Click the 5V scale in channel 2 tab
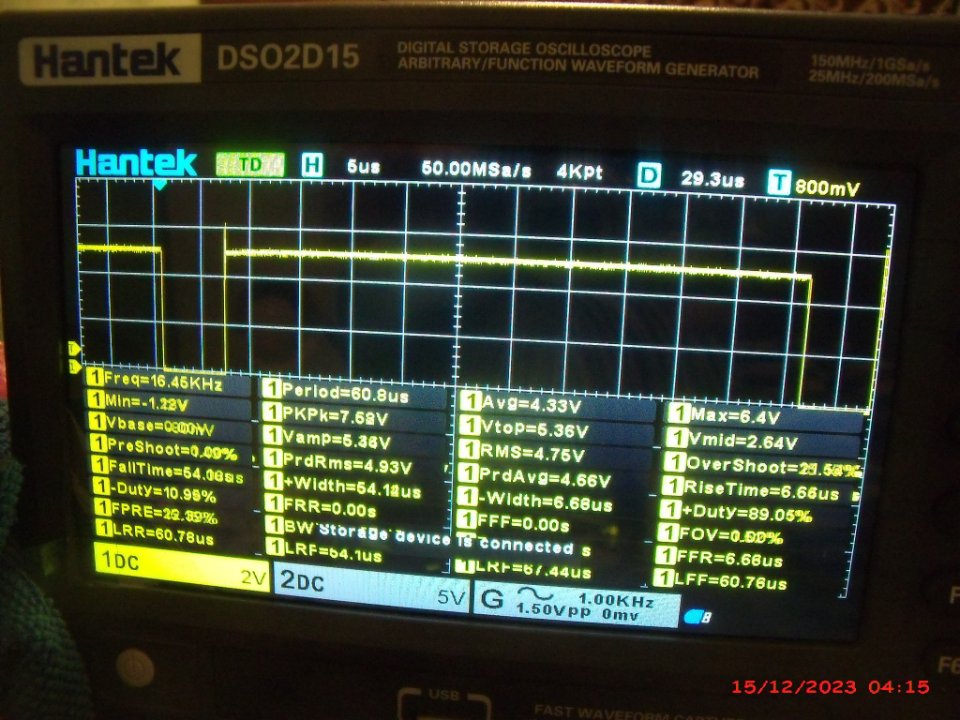This screenshot has width=960, height=720. pyautogui.click(x=452, y=596)
